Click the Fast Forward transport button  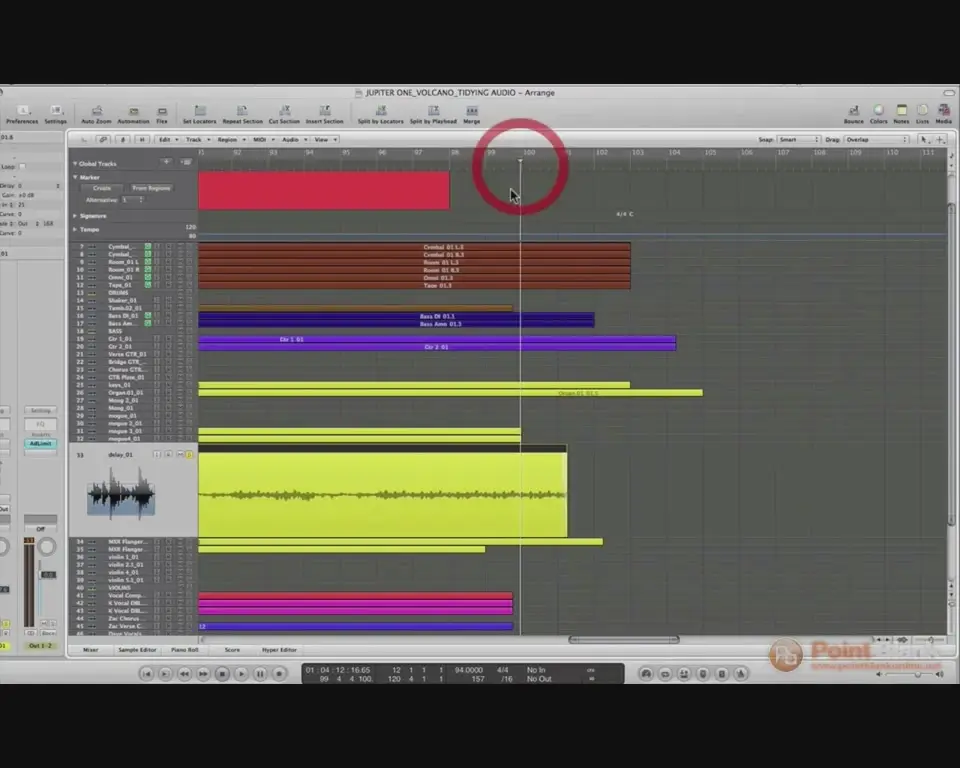[203, 674]
